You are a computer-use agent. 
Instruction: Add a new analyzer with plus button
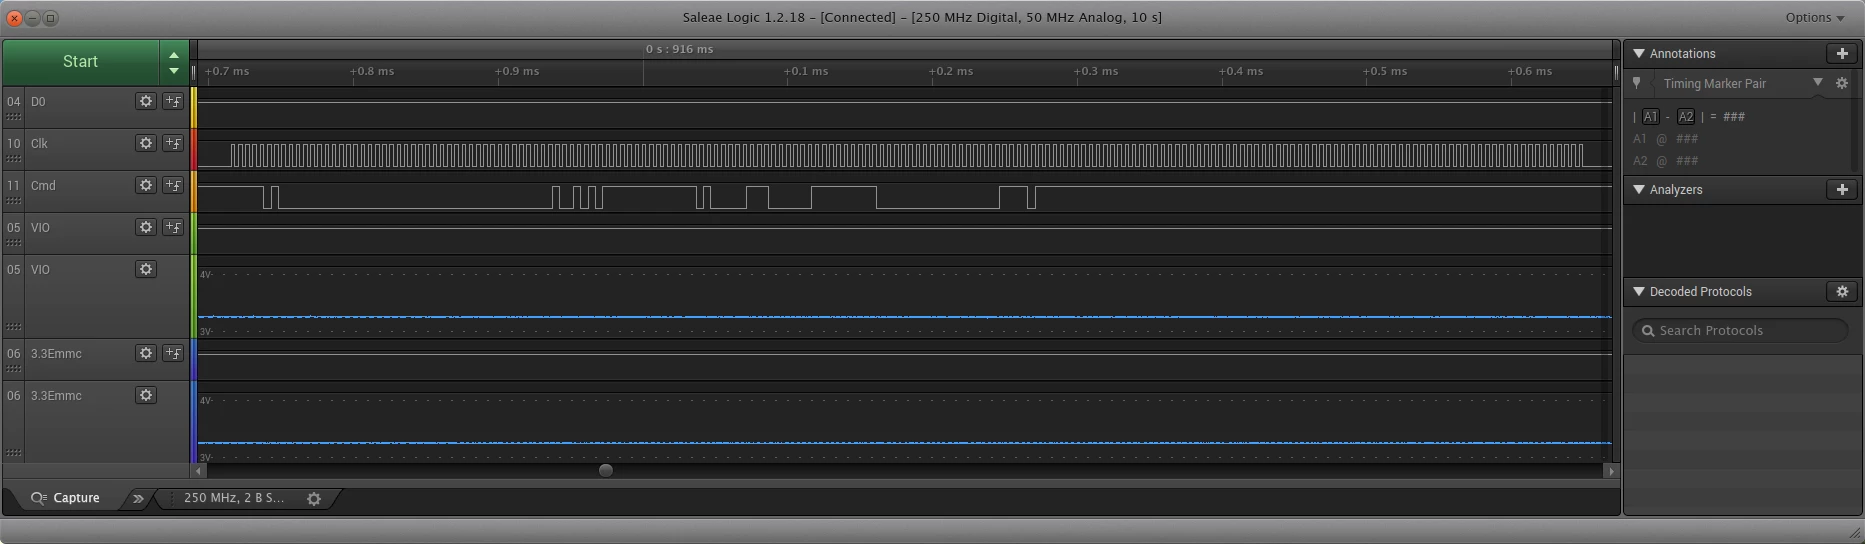[1842, 189]
